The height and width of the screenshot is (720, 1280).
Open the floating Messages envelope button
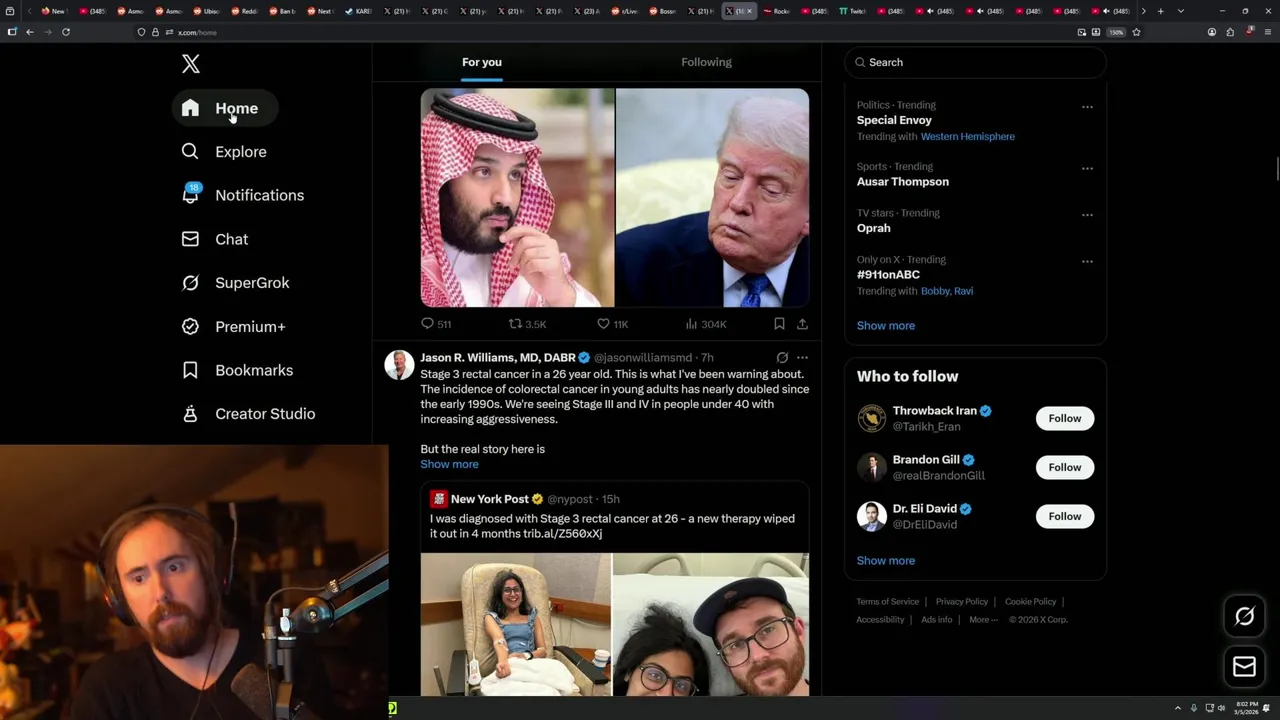[1244, 666]
